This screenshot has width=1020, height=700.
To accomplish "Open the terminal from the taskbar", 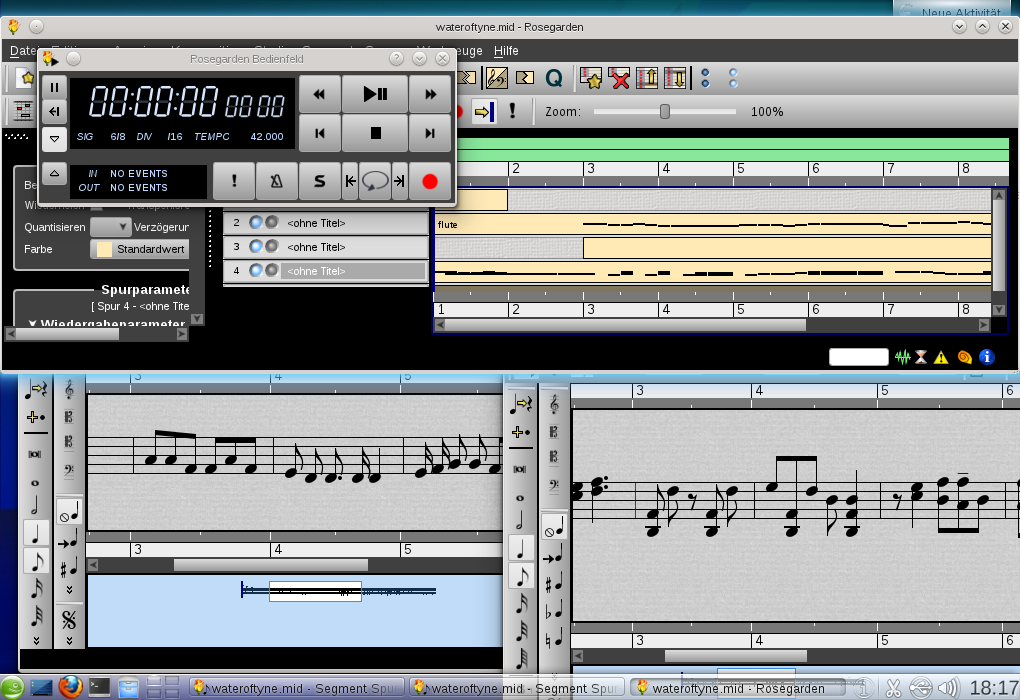I will point(100,687).
